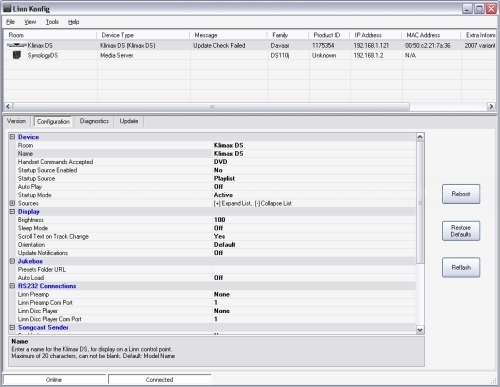Click the IP address 192.168.1.121
Screen dimensions: 500x387
(x=371, y=45)
